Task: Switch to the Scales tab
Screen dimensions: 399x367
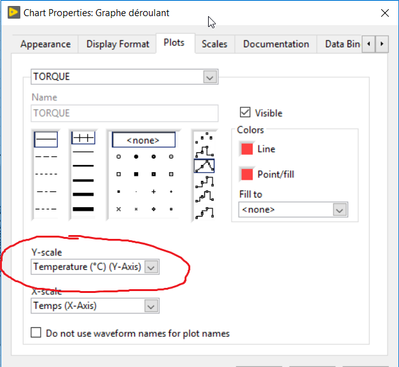Action: [x=214, y=44]
